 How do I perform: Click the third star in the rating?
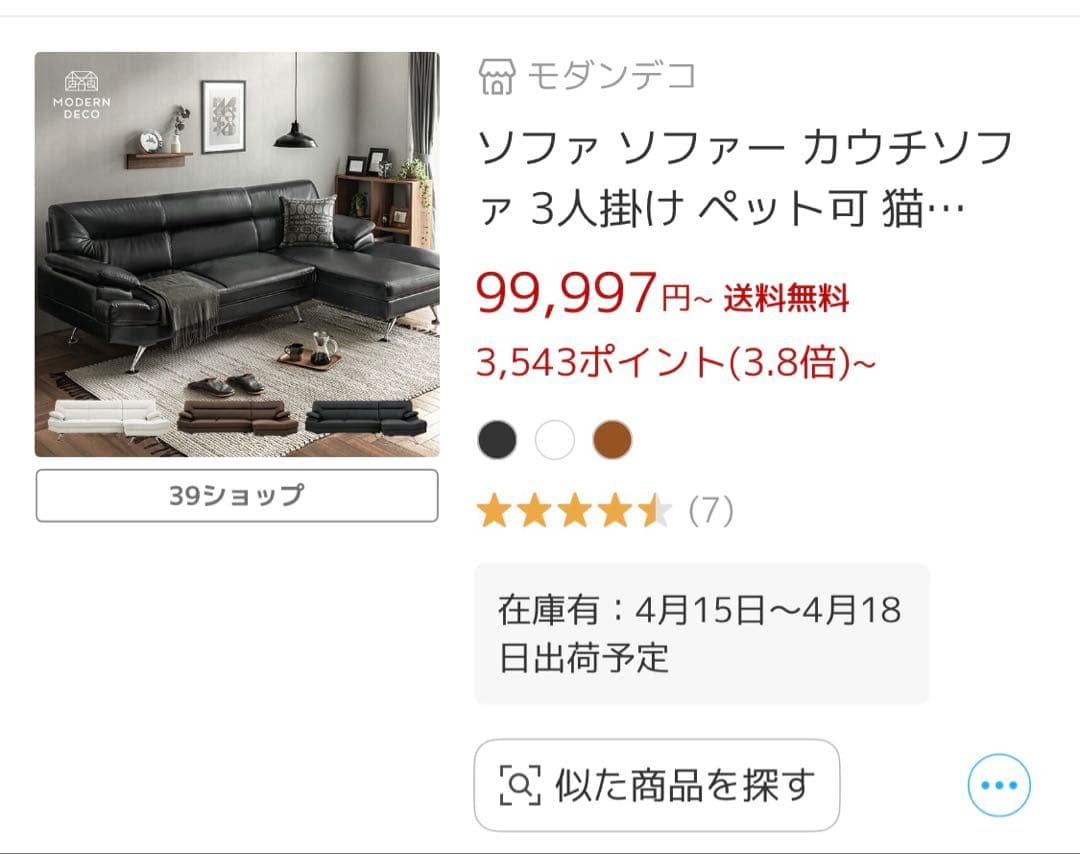[574, 510]
